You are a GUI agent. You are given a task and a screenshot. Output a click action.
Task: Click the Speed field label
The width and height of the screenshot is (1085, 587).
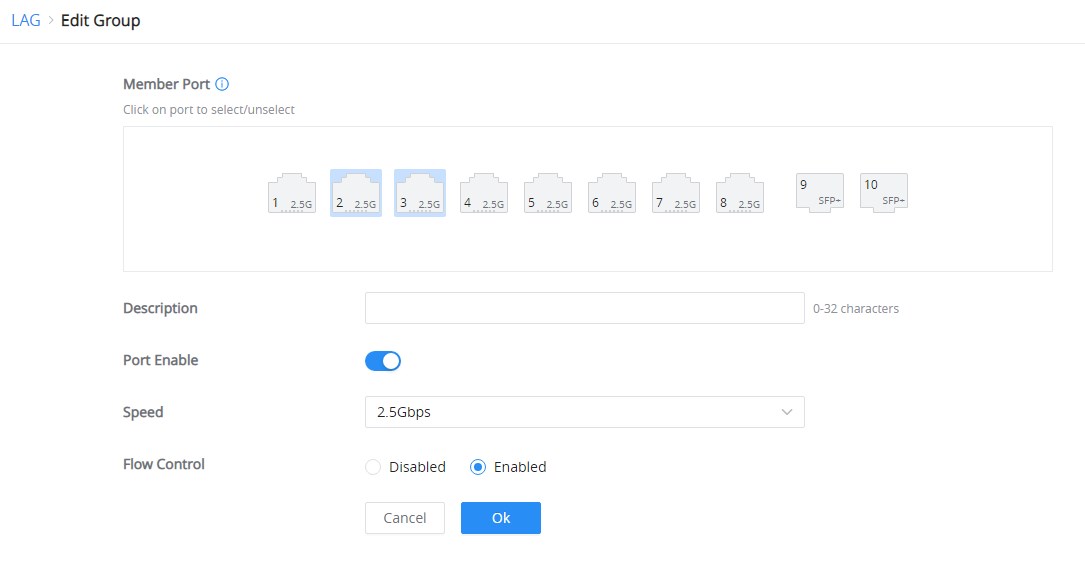coord(143,413)
